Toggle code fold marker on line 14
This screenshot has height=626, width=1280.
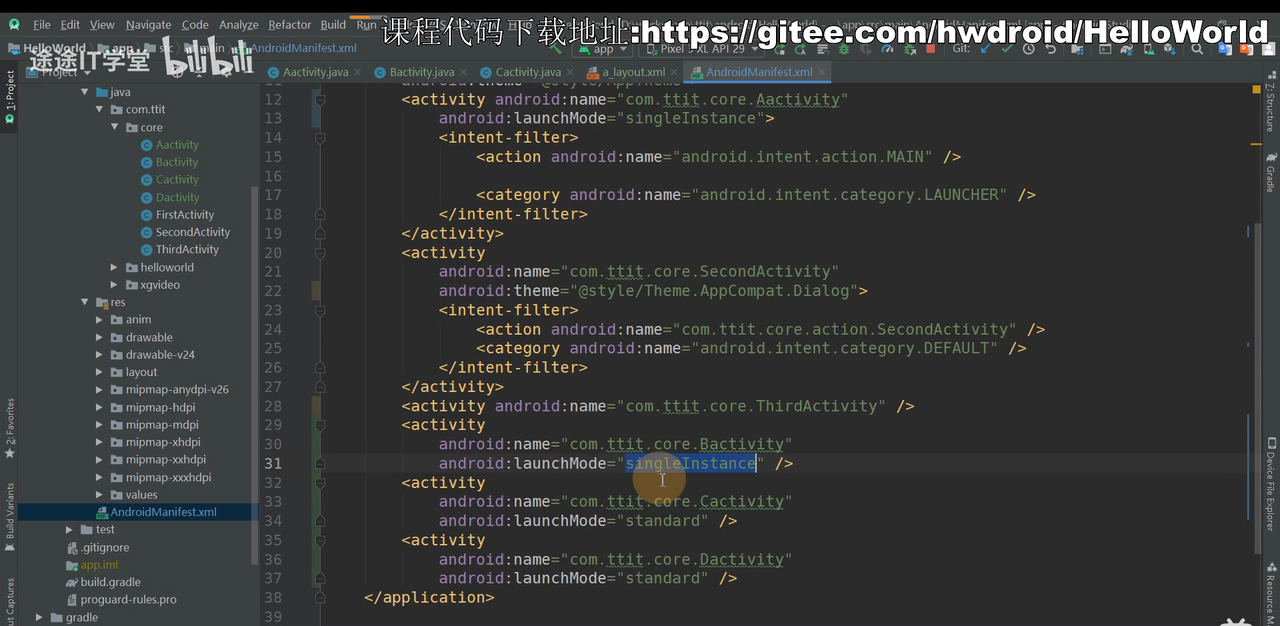pyautogui.click(x=320, y=138)
